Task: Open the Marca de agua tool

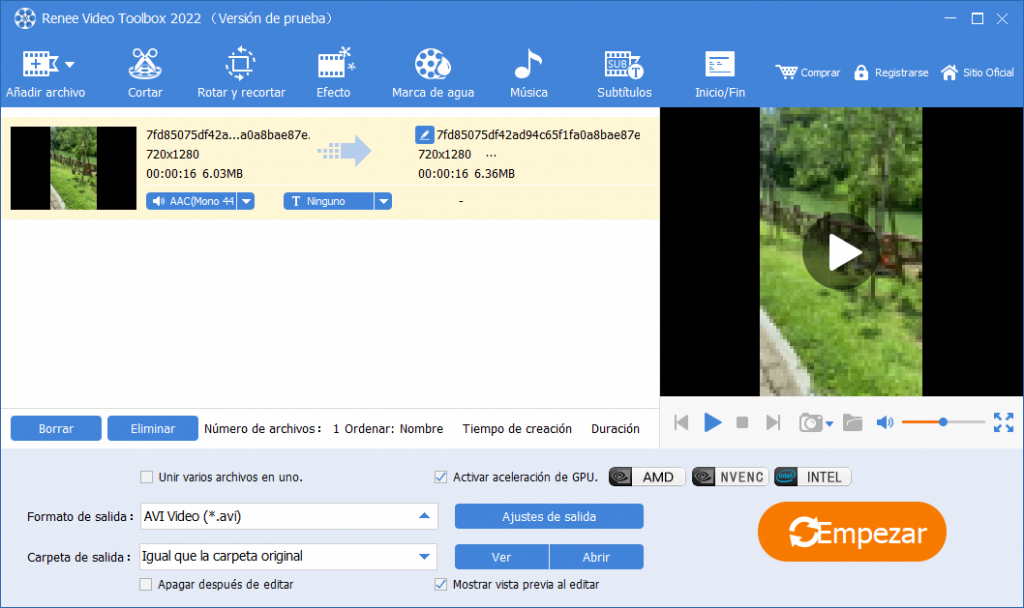Action: click(x=433, y=70)
